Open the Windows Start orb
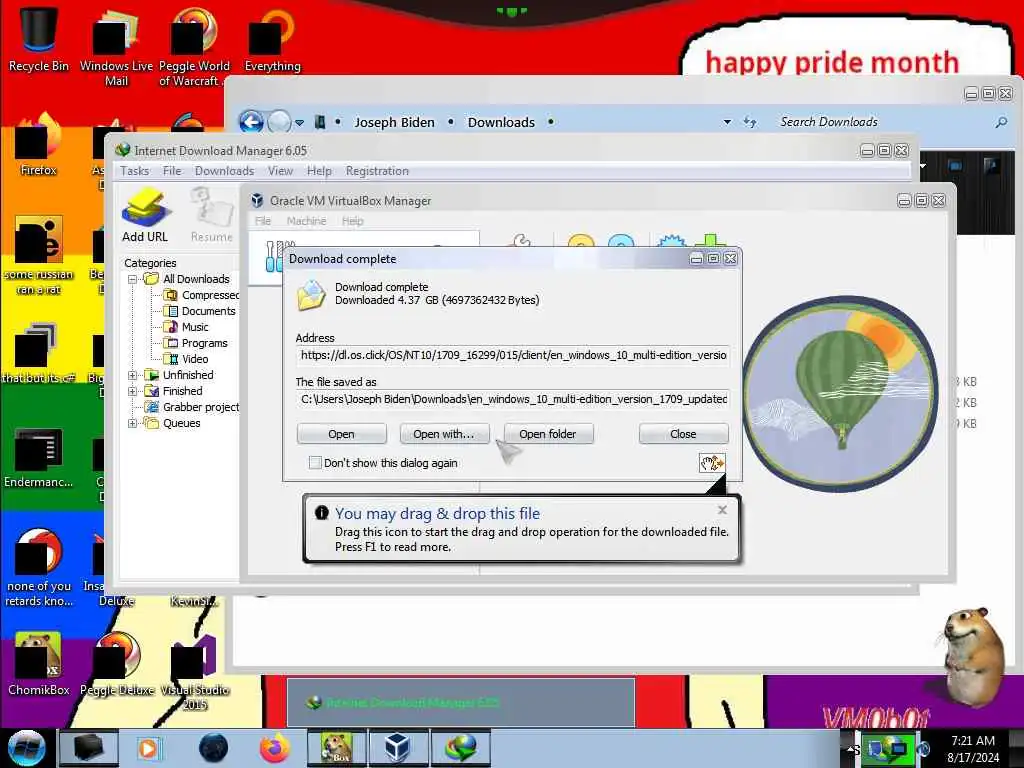The image size is (1024, 768). [x=27, y=748]
